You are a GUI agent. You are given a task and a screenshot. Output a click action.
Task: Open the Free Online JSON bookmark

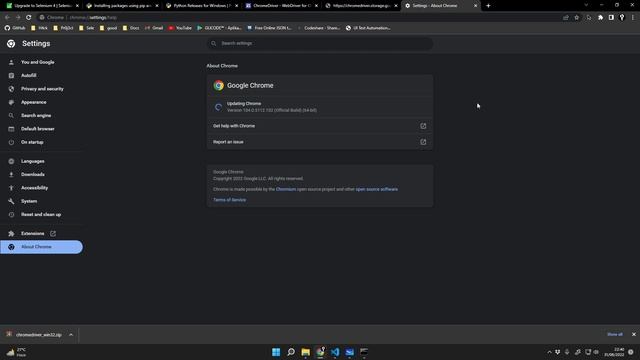click(x=269, y=28)
